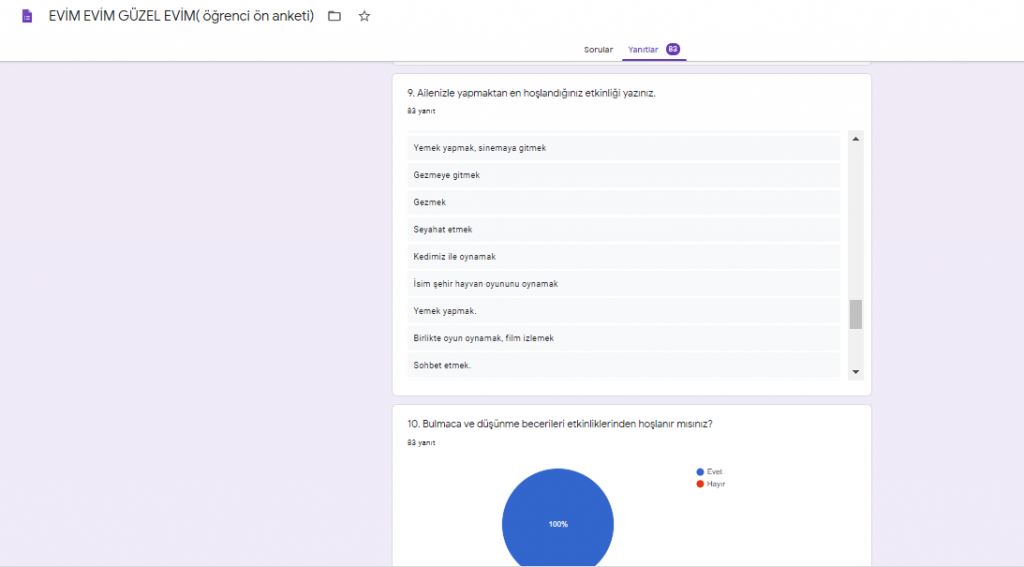Click the blue 100% pie chart slice
Screen dimensions: 1024x567
click(557, 523)
